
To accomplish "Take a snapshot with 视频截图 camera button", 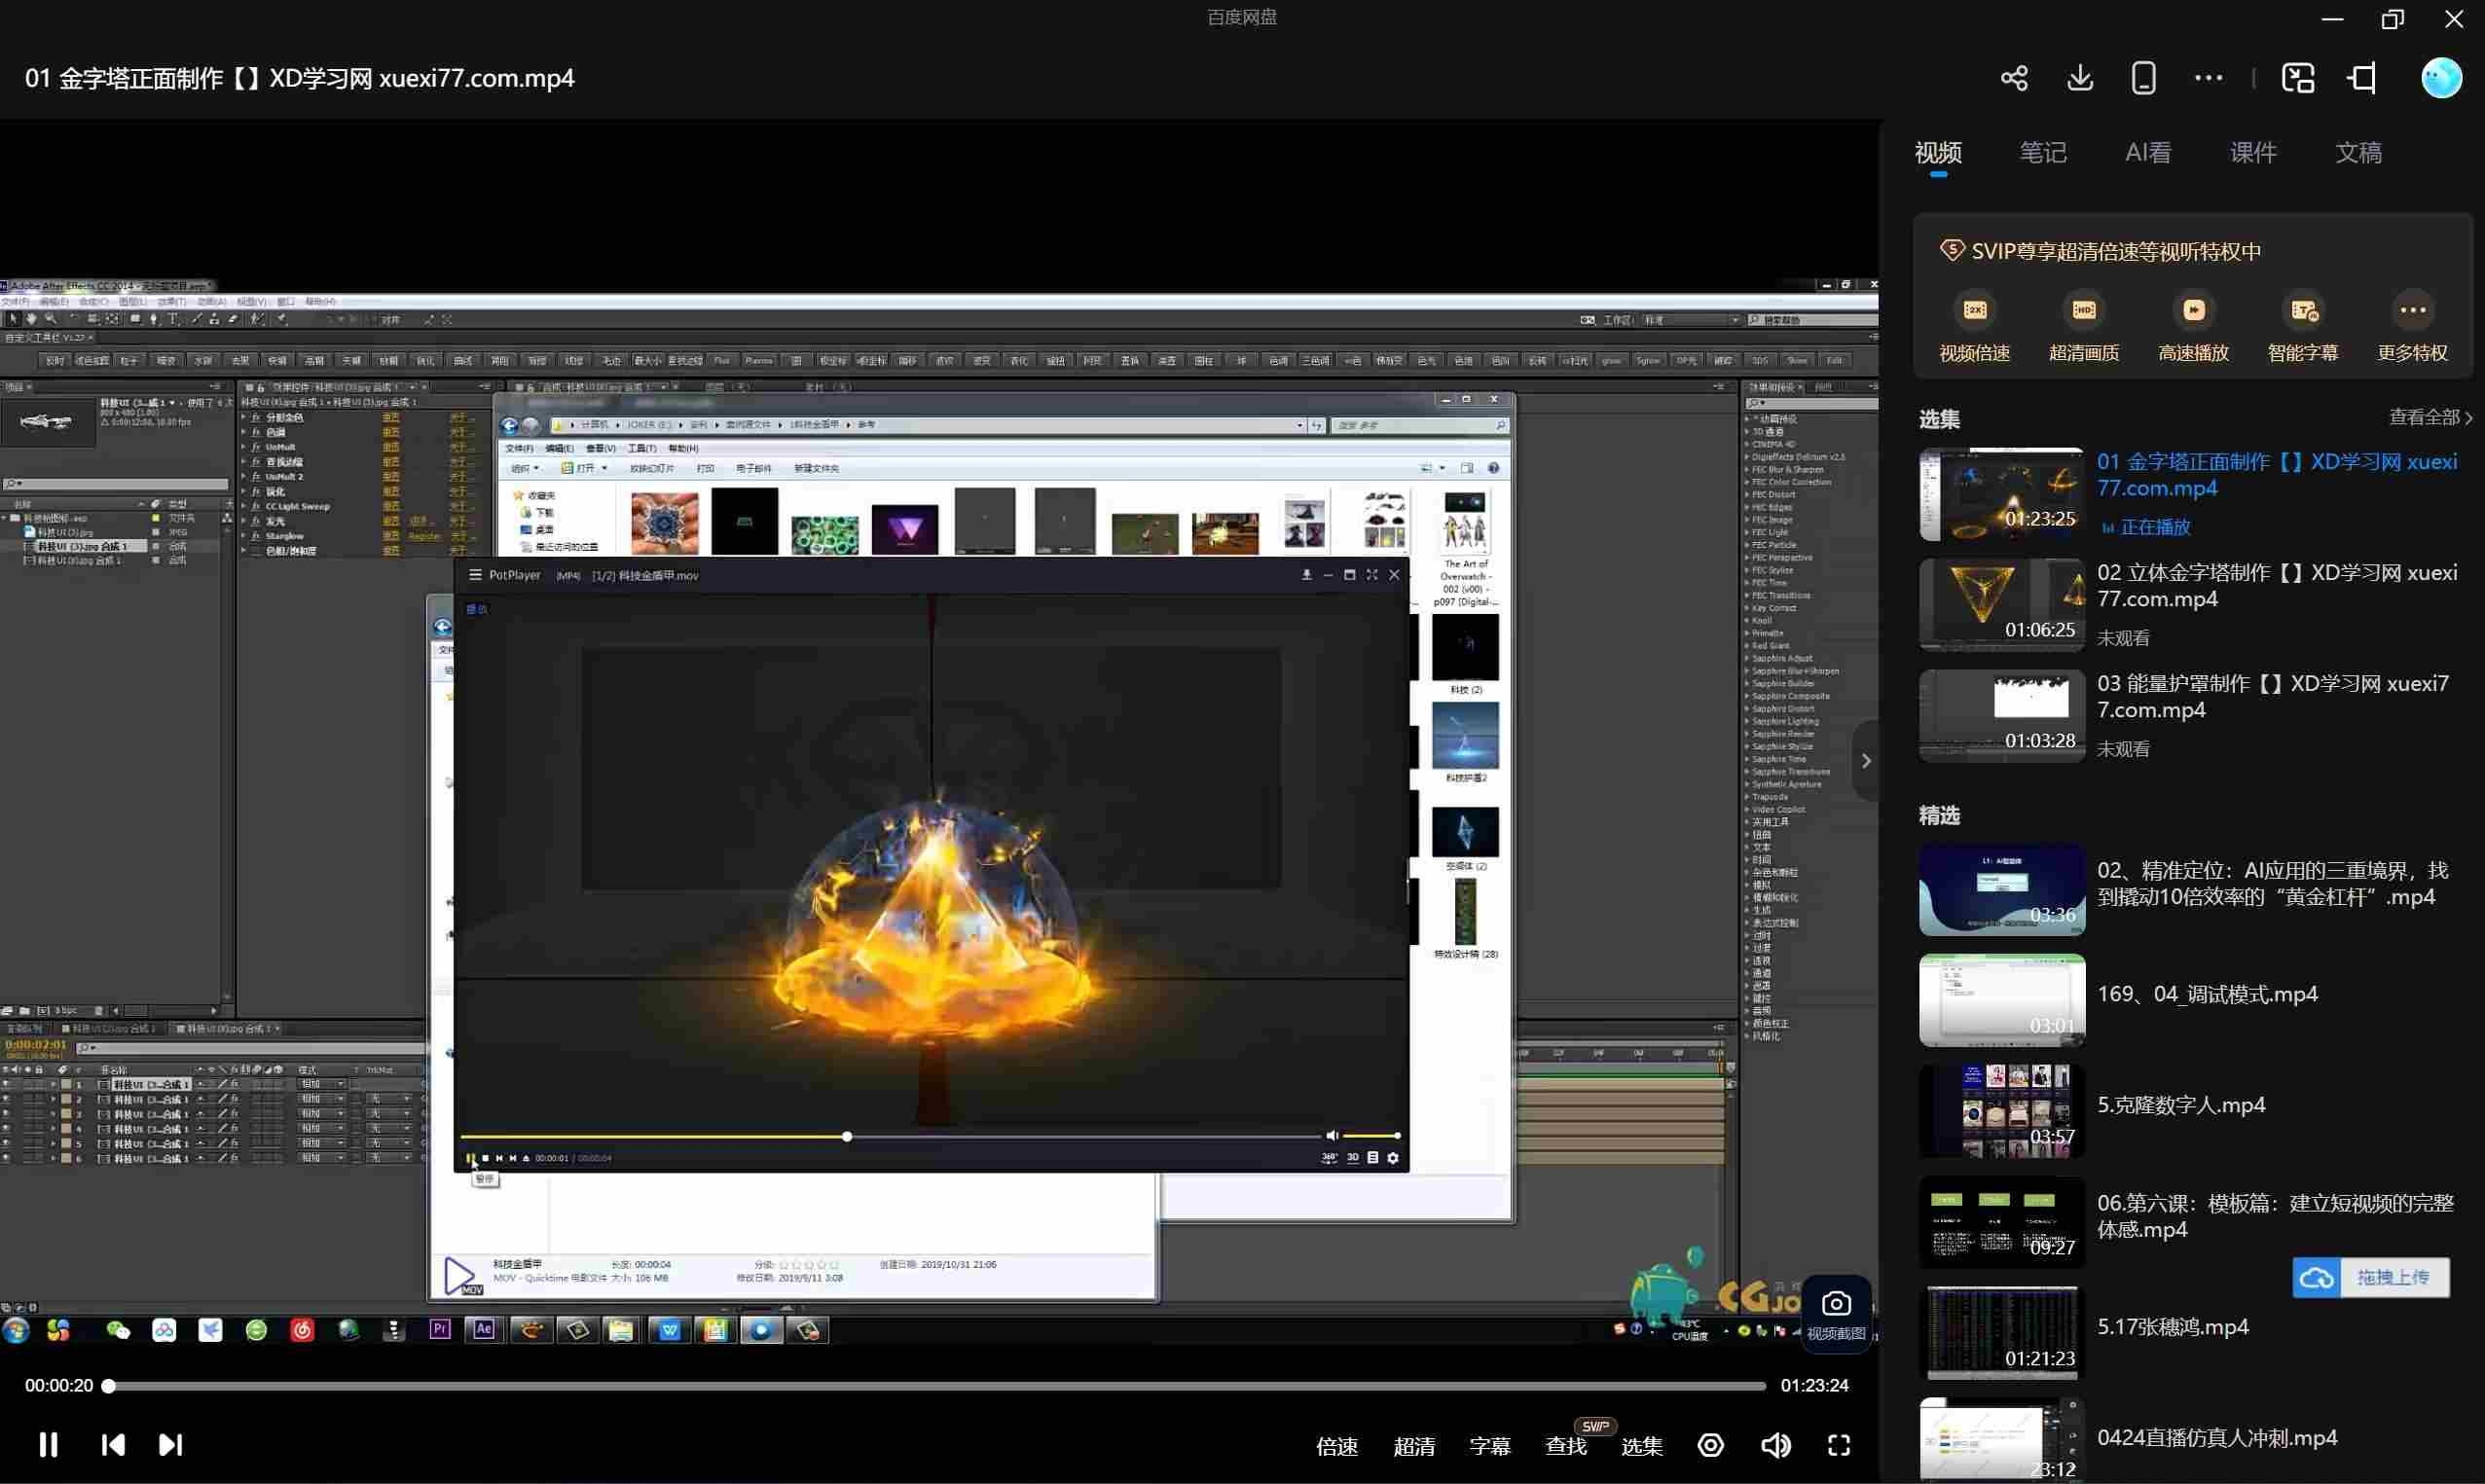I will coord(1836,1314).
